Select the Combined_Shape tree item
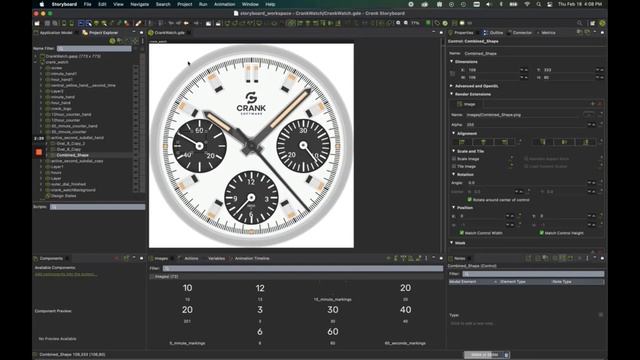The width and height of the screenshot is (640, 360). pyautogui.click(x=73, y=155)
